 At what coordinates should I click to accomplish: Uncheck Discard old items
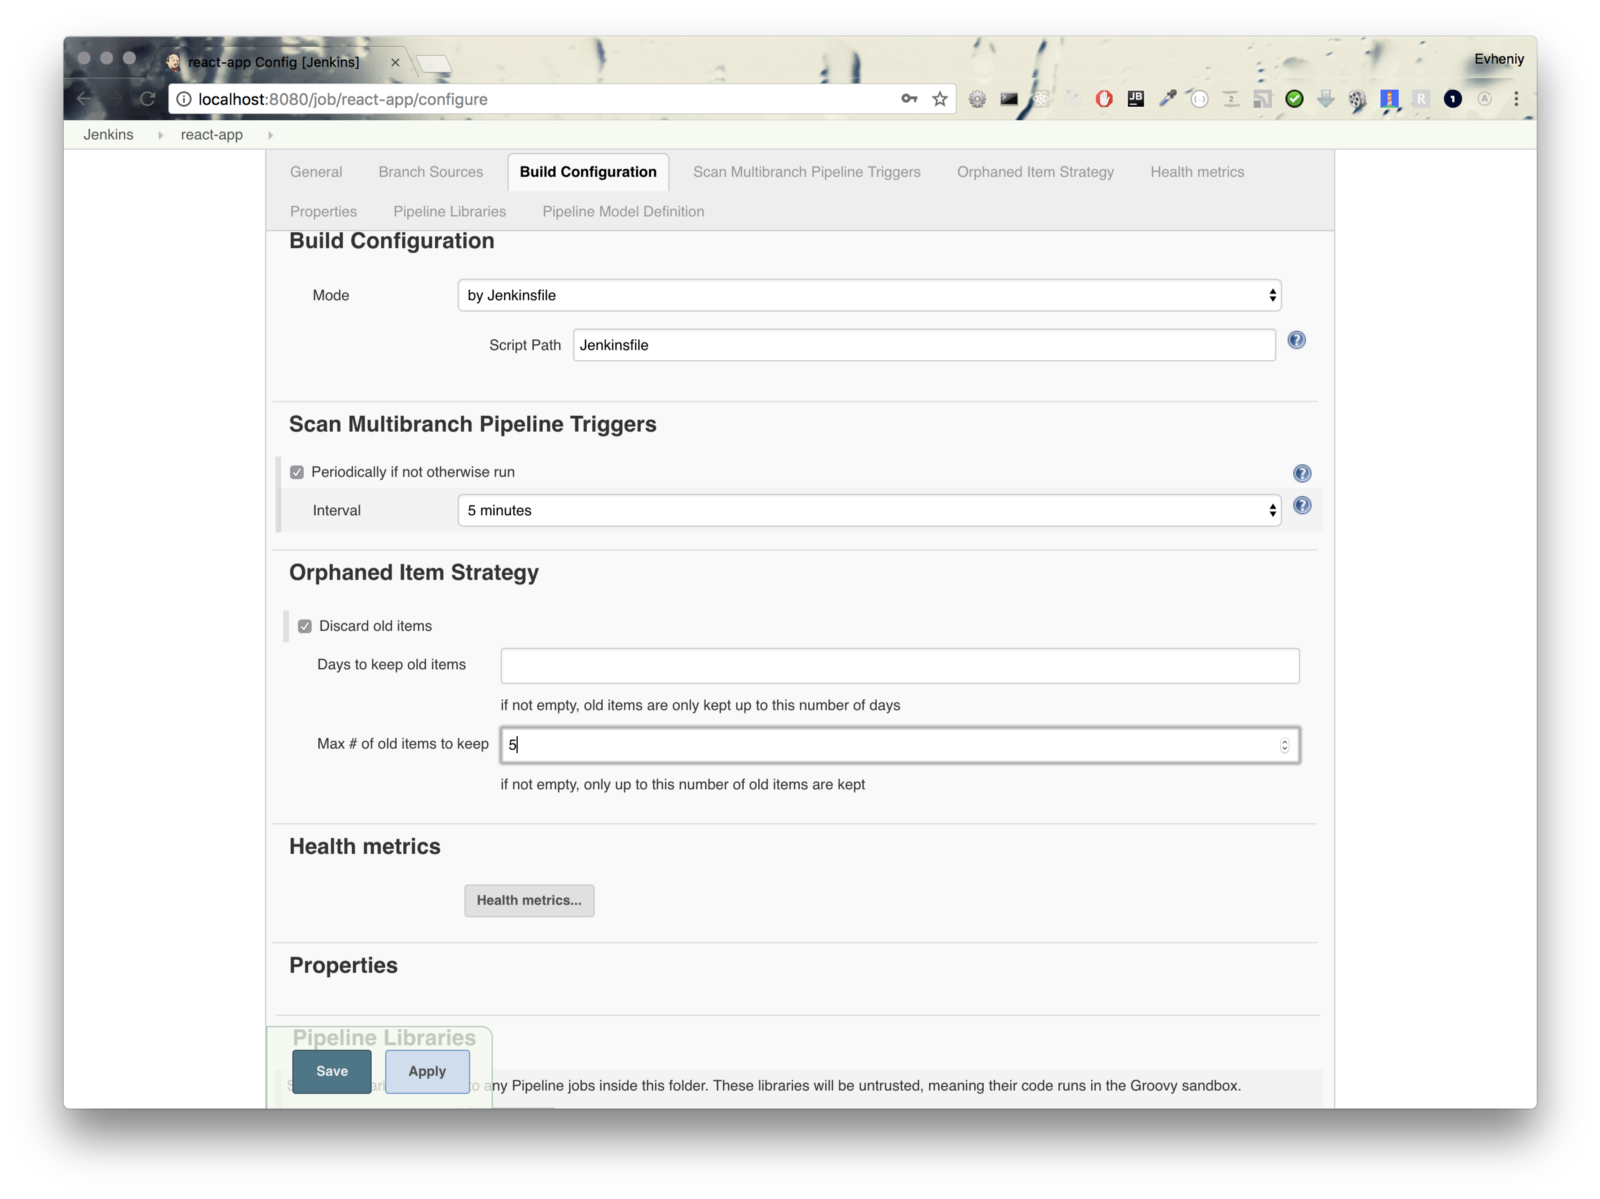click(305, 626)
